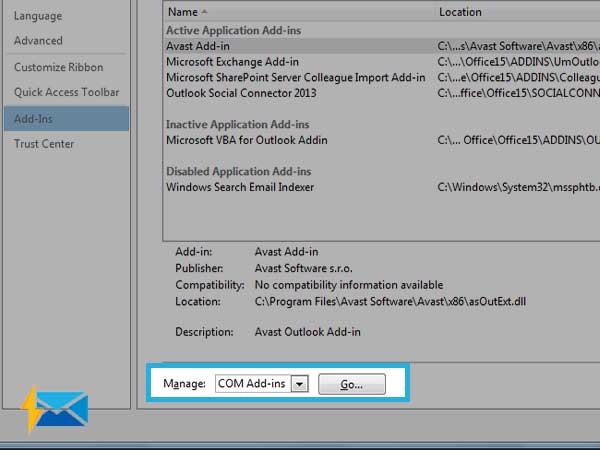The image size is (600, 450).
Task: Click the Avast Outlook Add-in description text
Action: tap(307, 332)
